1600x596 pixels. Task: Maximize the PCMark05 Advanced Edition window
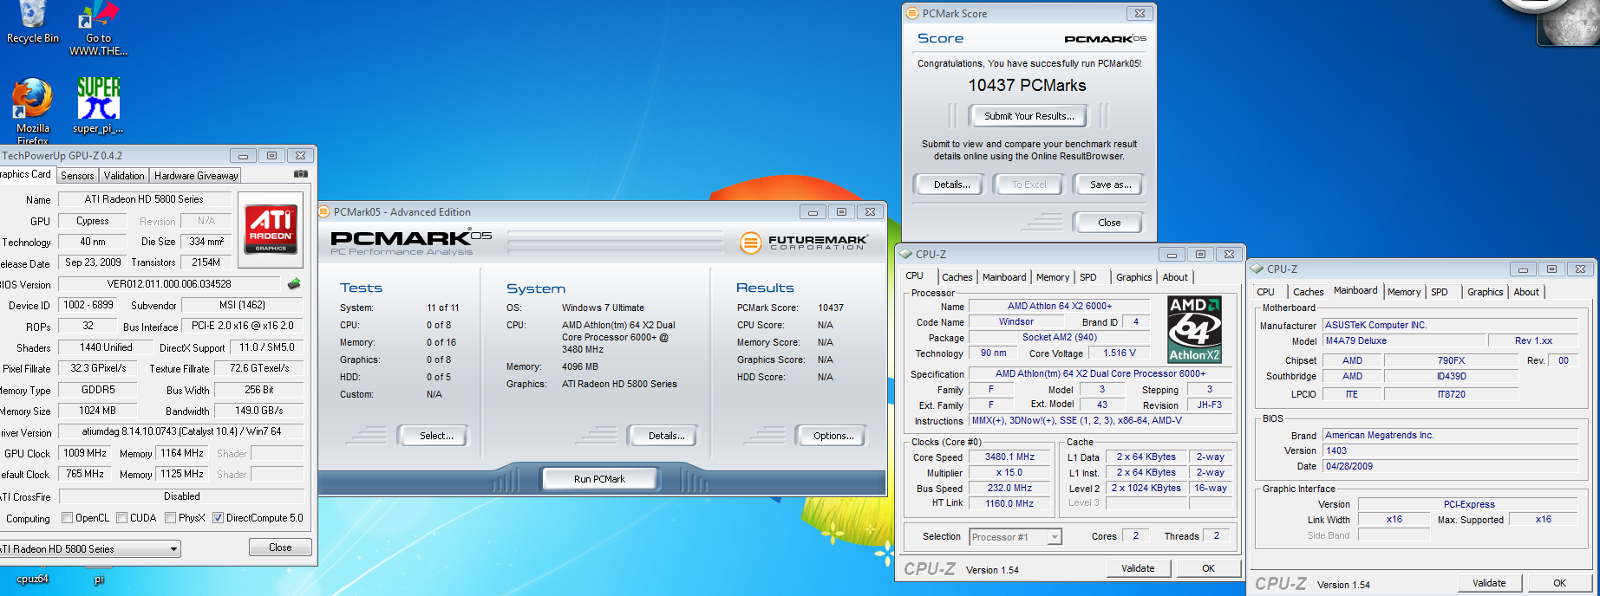click(x=841, y=212)
